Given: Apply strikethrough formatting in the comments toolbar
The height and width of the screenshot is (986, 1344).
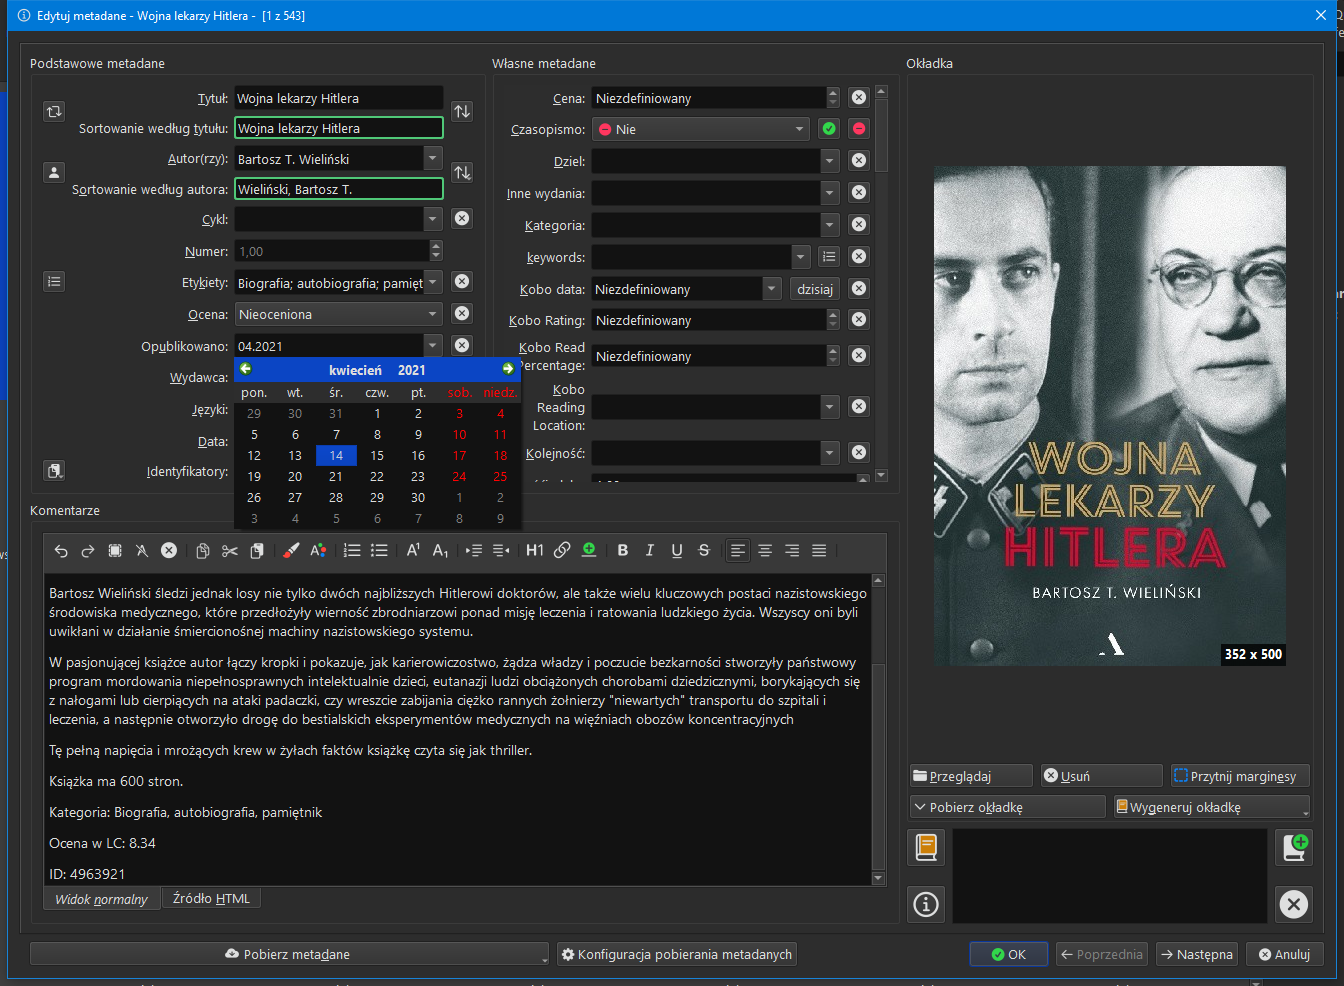Looking at the screenshot, I should 704,550.
